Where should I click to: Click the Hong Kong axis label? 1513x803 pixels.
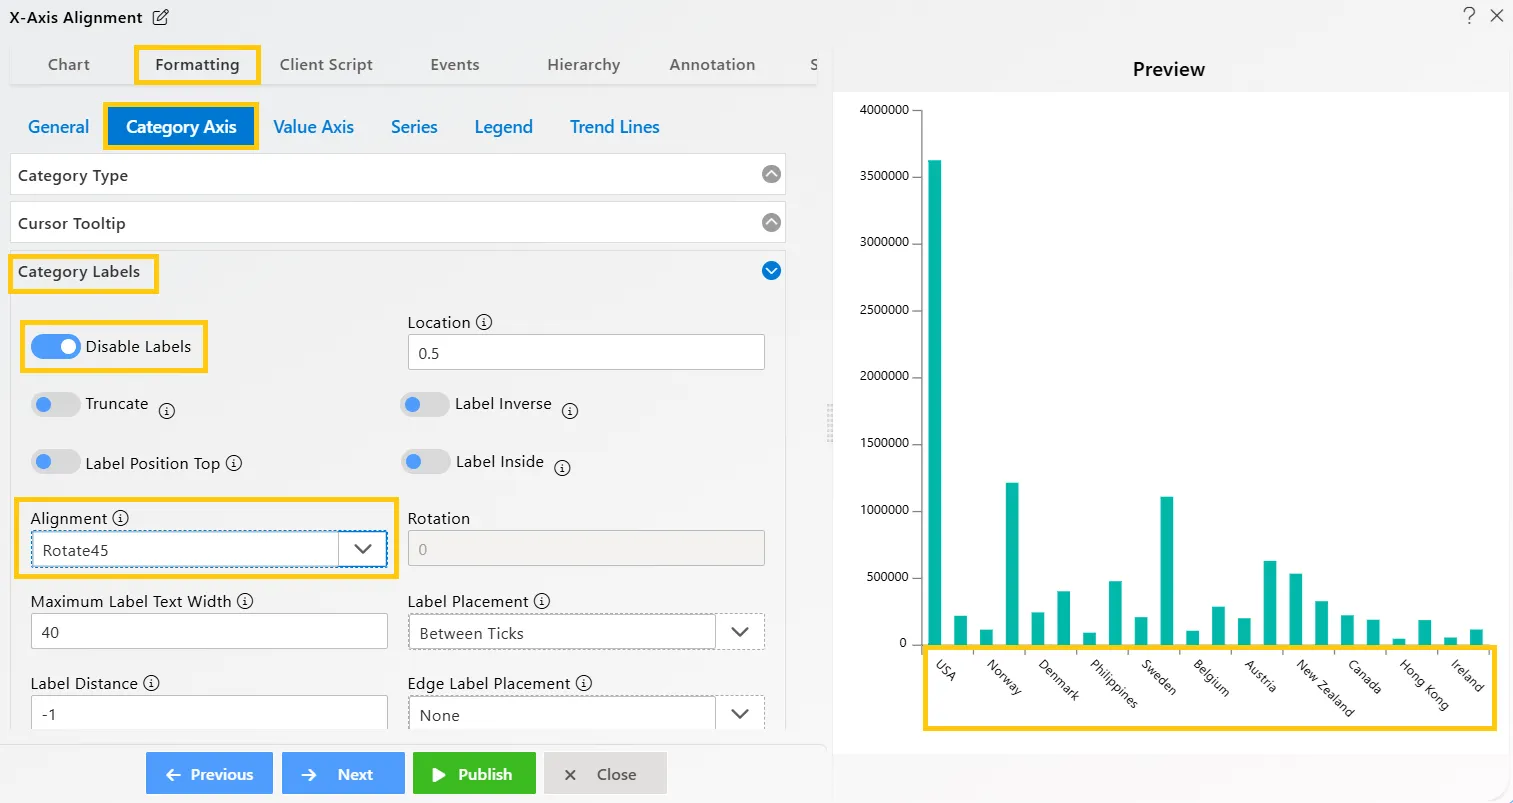pyautogui.click(x=1424, y=684)
